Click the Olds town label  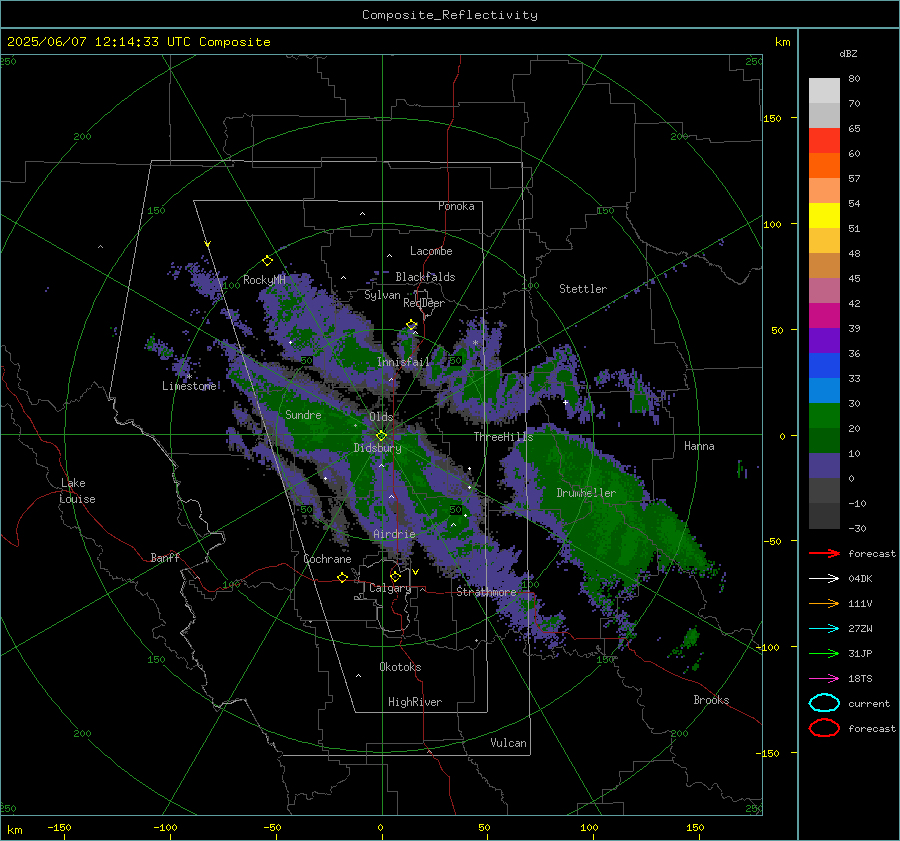[381, 417]
